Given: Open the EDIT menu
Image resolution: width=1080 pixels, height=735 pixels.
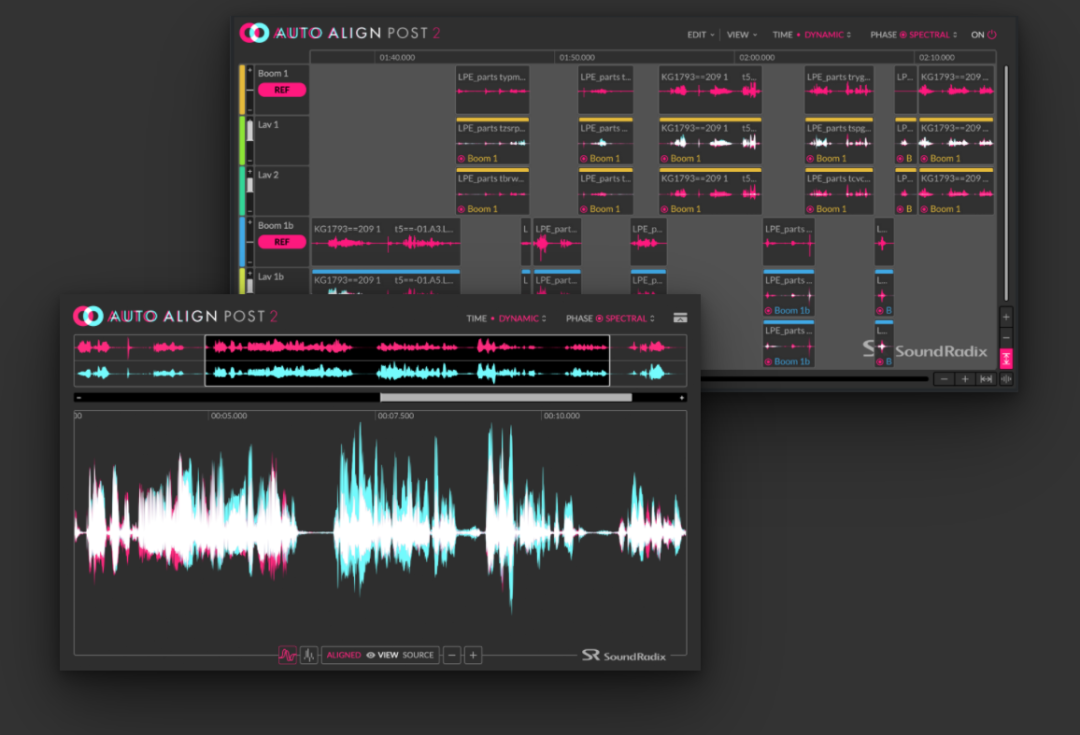Looking at the screenshot, I should [700, 35].
